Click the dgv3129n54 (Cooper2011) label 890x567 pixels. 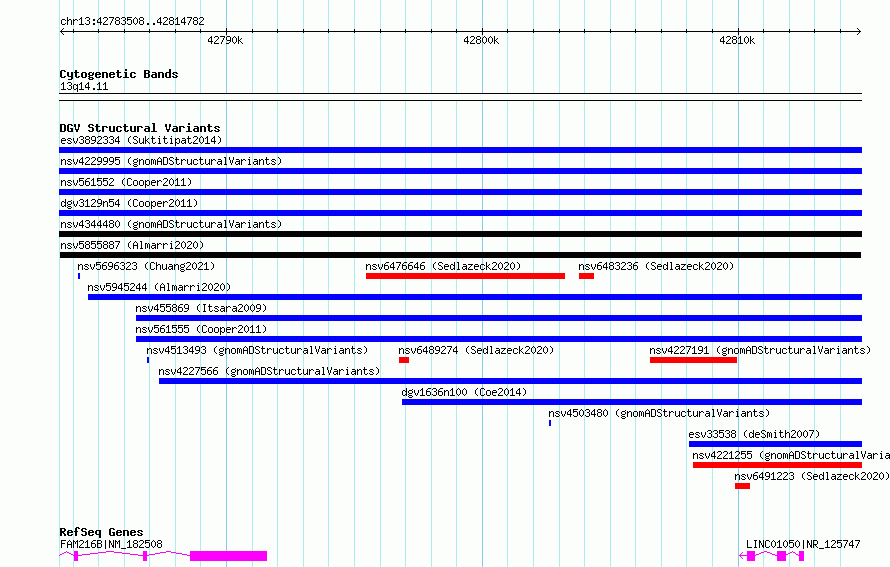click(x=129, y=203)
